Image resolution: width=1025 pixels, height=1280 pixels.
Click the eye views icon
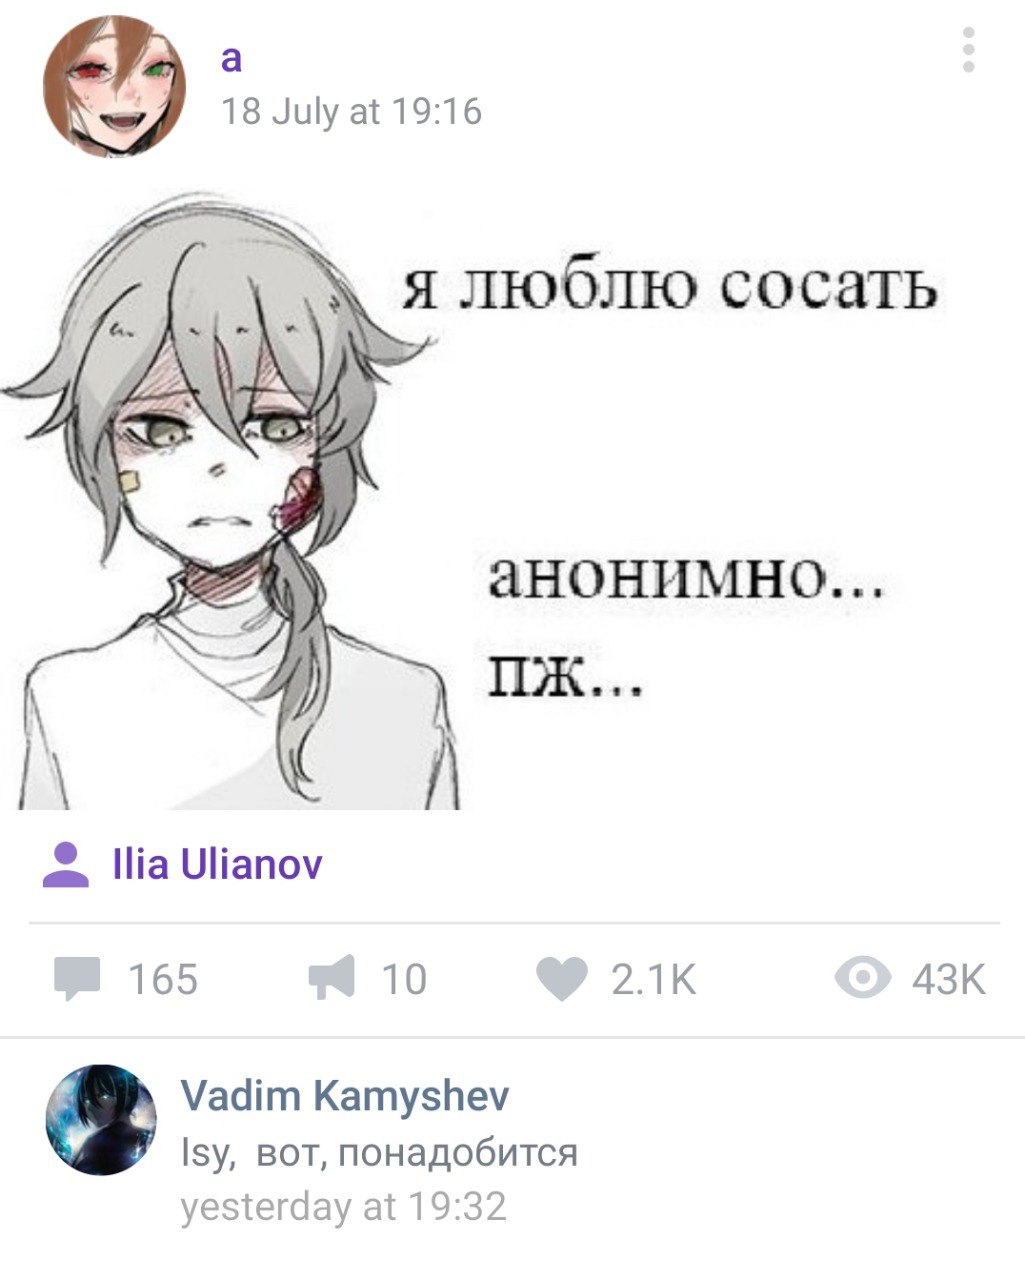tap(862, 979)
